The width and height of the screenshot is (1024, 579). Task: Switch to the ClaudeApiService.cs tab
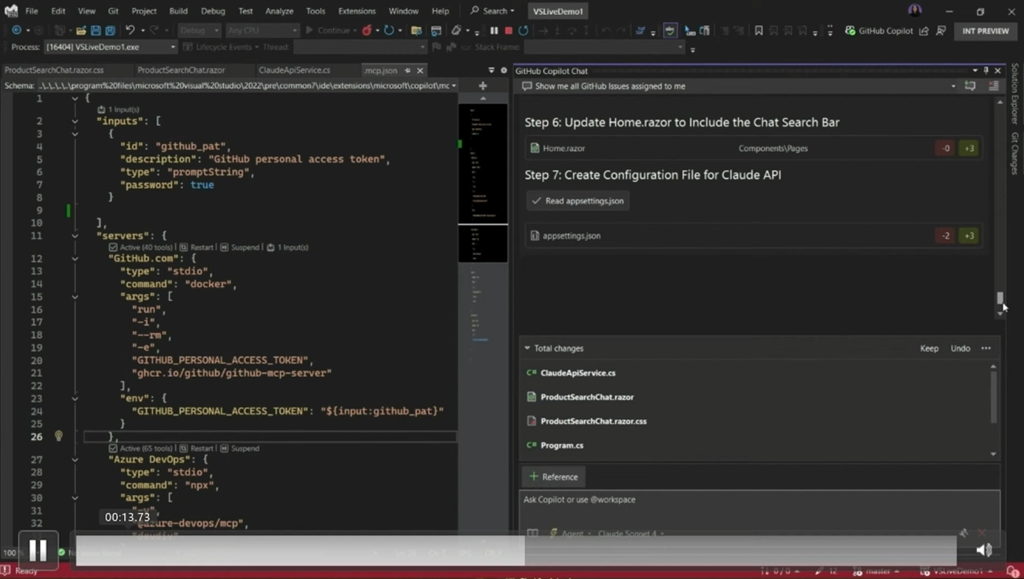[294, 71]
